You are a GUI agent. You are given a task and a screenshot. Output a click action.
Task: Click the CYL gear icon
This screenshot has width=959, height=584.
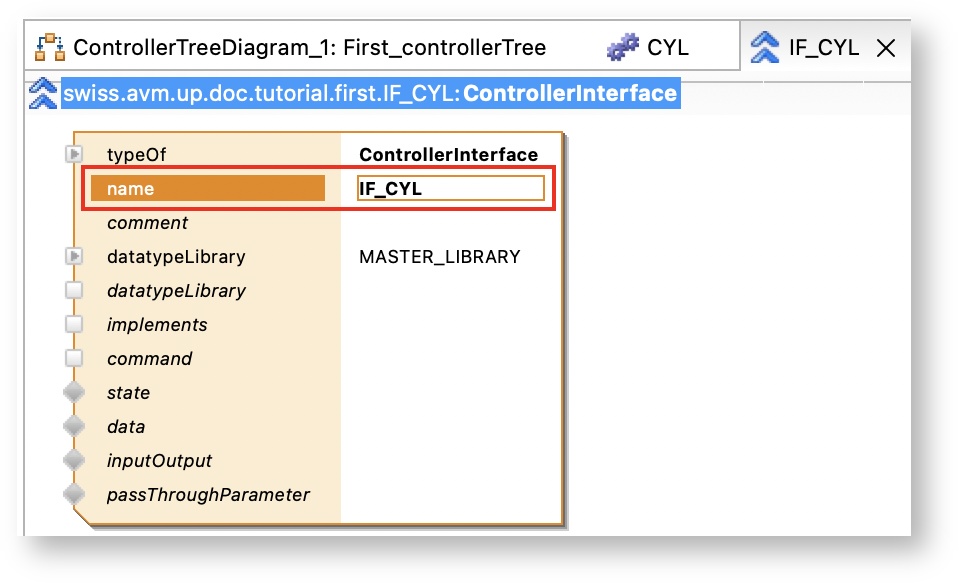click(623, 47)
